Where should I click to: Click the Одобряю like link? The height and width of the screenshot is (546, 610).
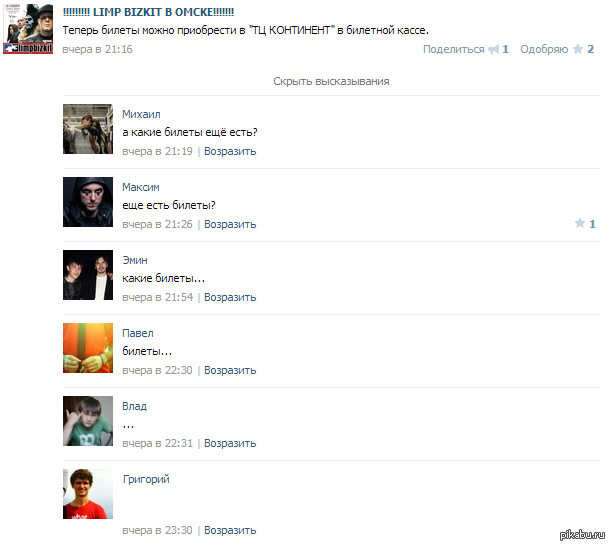click(544, 49)
